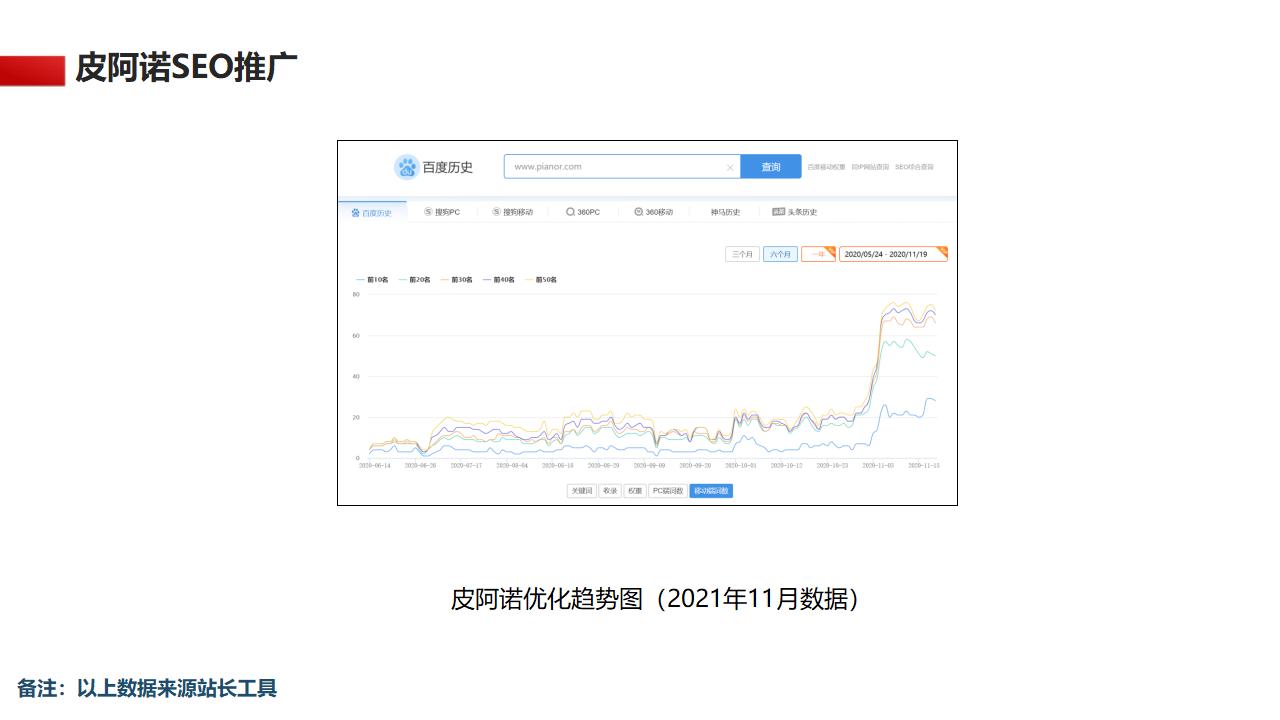Open the 2020/05/24 - 2020/11/19 date picker

pos(893,254)
